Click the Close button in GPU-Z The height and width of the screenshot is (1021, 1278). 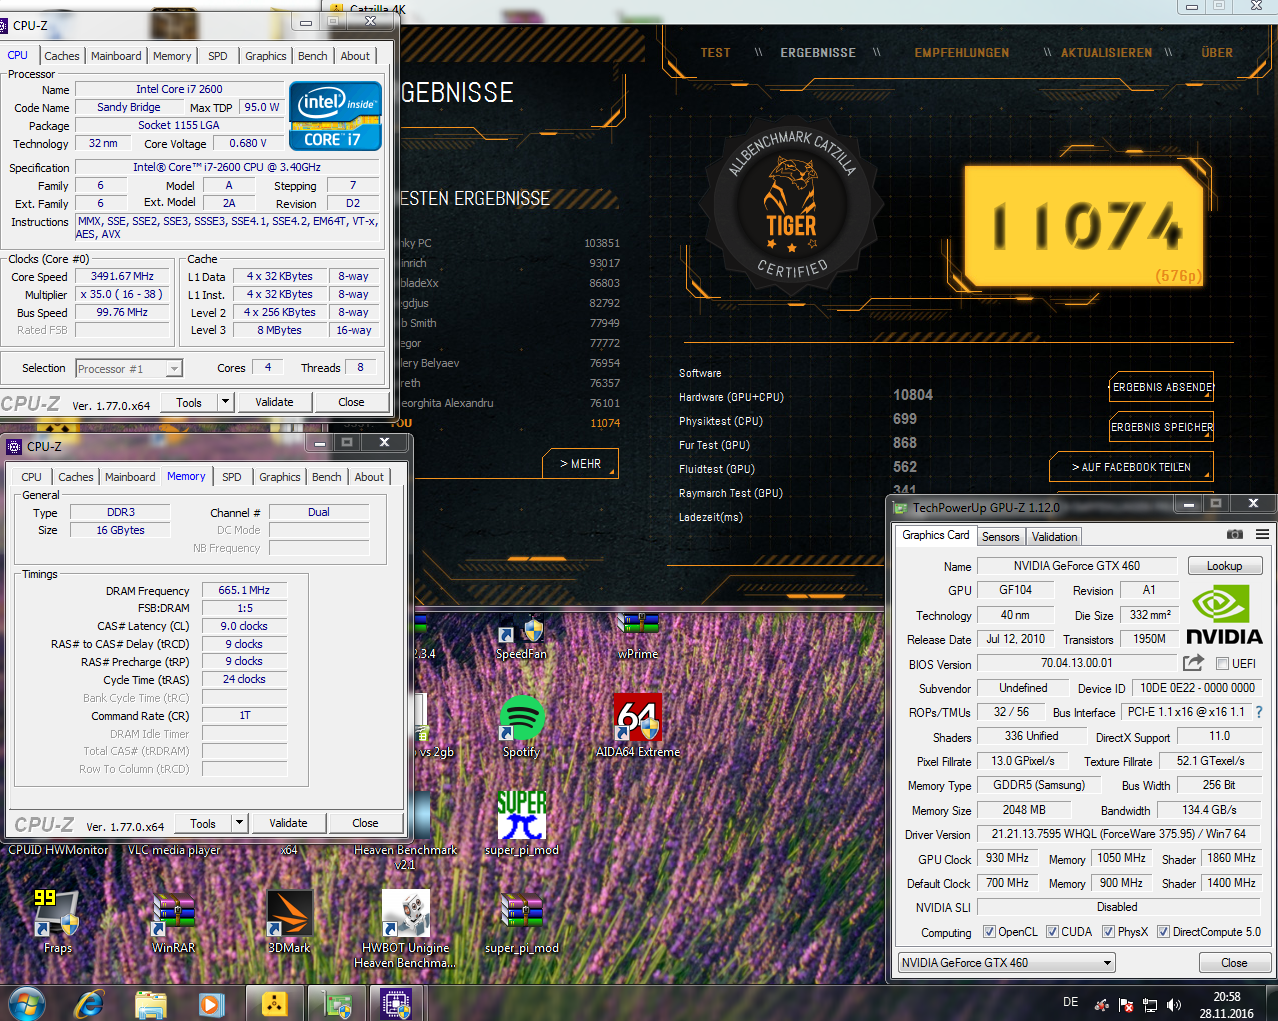(1234, 963)
